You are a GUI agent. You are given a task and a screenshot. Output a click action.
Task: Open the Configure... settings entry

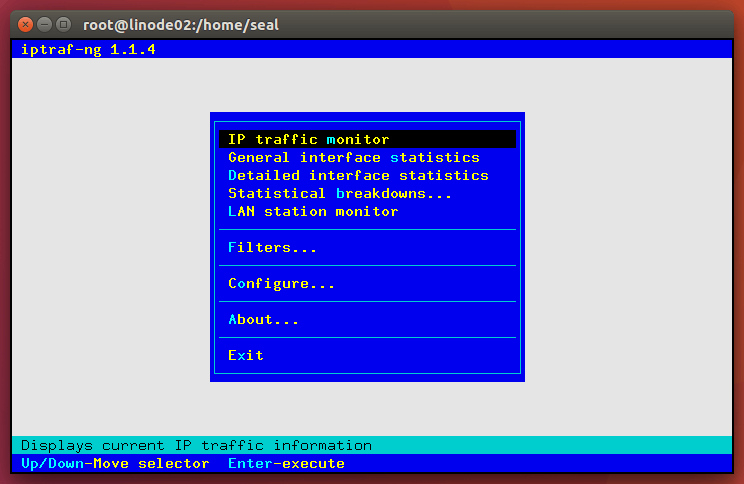[281, 283]
